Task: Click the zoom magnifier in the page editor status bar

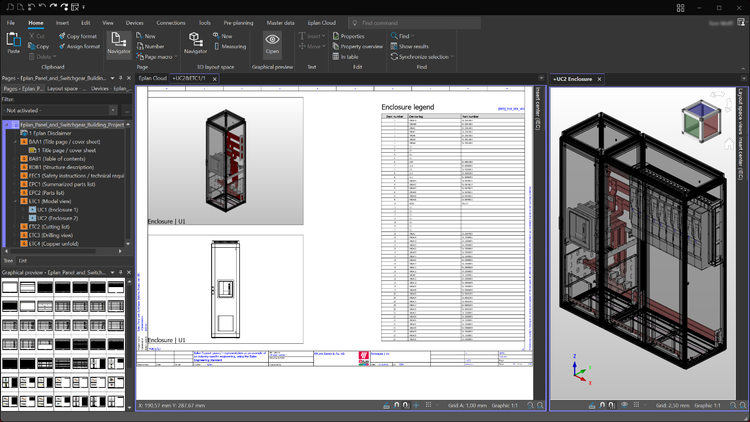Action: (x=530, y=405)
